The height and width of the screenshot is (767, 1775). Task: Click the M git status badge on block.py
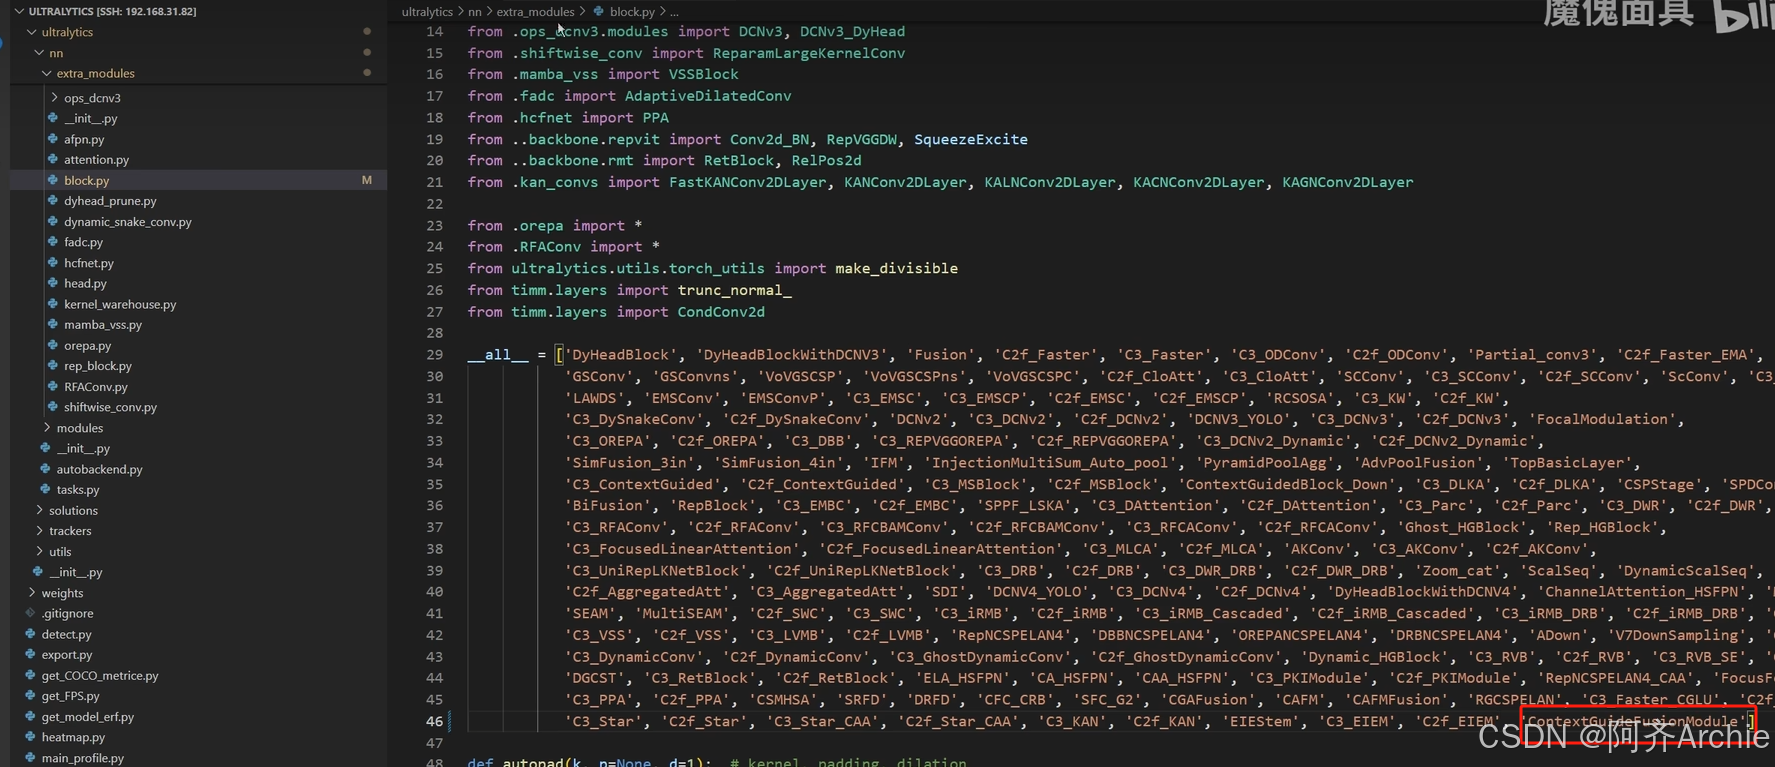(x=367, y=180)
